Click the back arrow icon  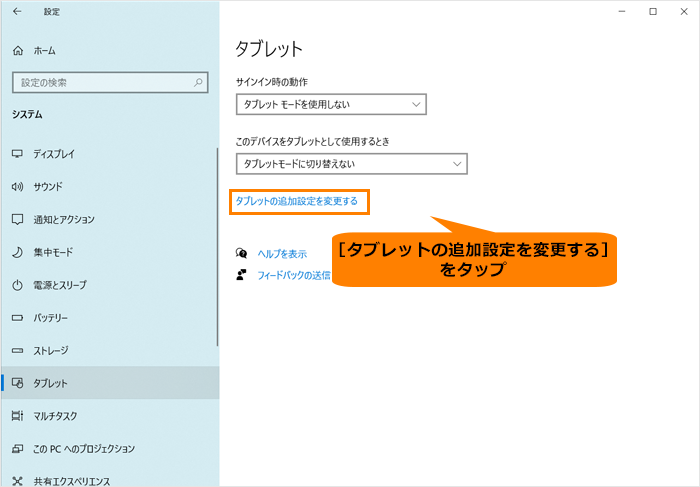tap(17, 12)
